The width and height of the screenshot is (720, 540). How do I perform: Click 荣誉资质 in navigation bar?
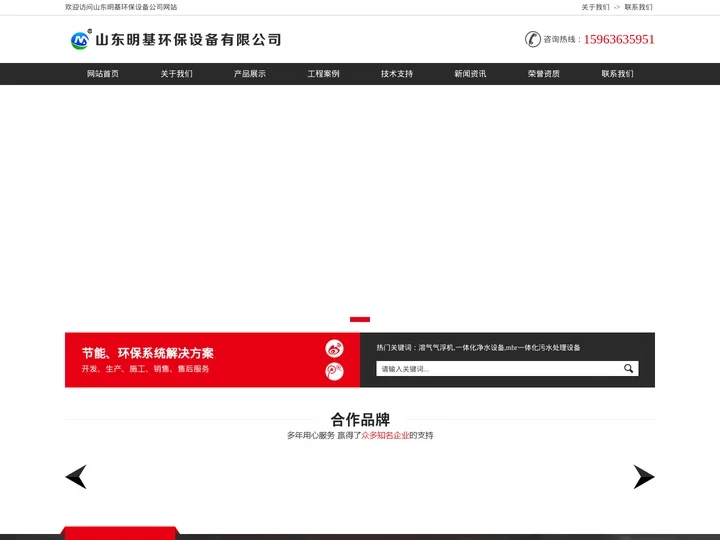(544, 74)
